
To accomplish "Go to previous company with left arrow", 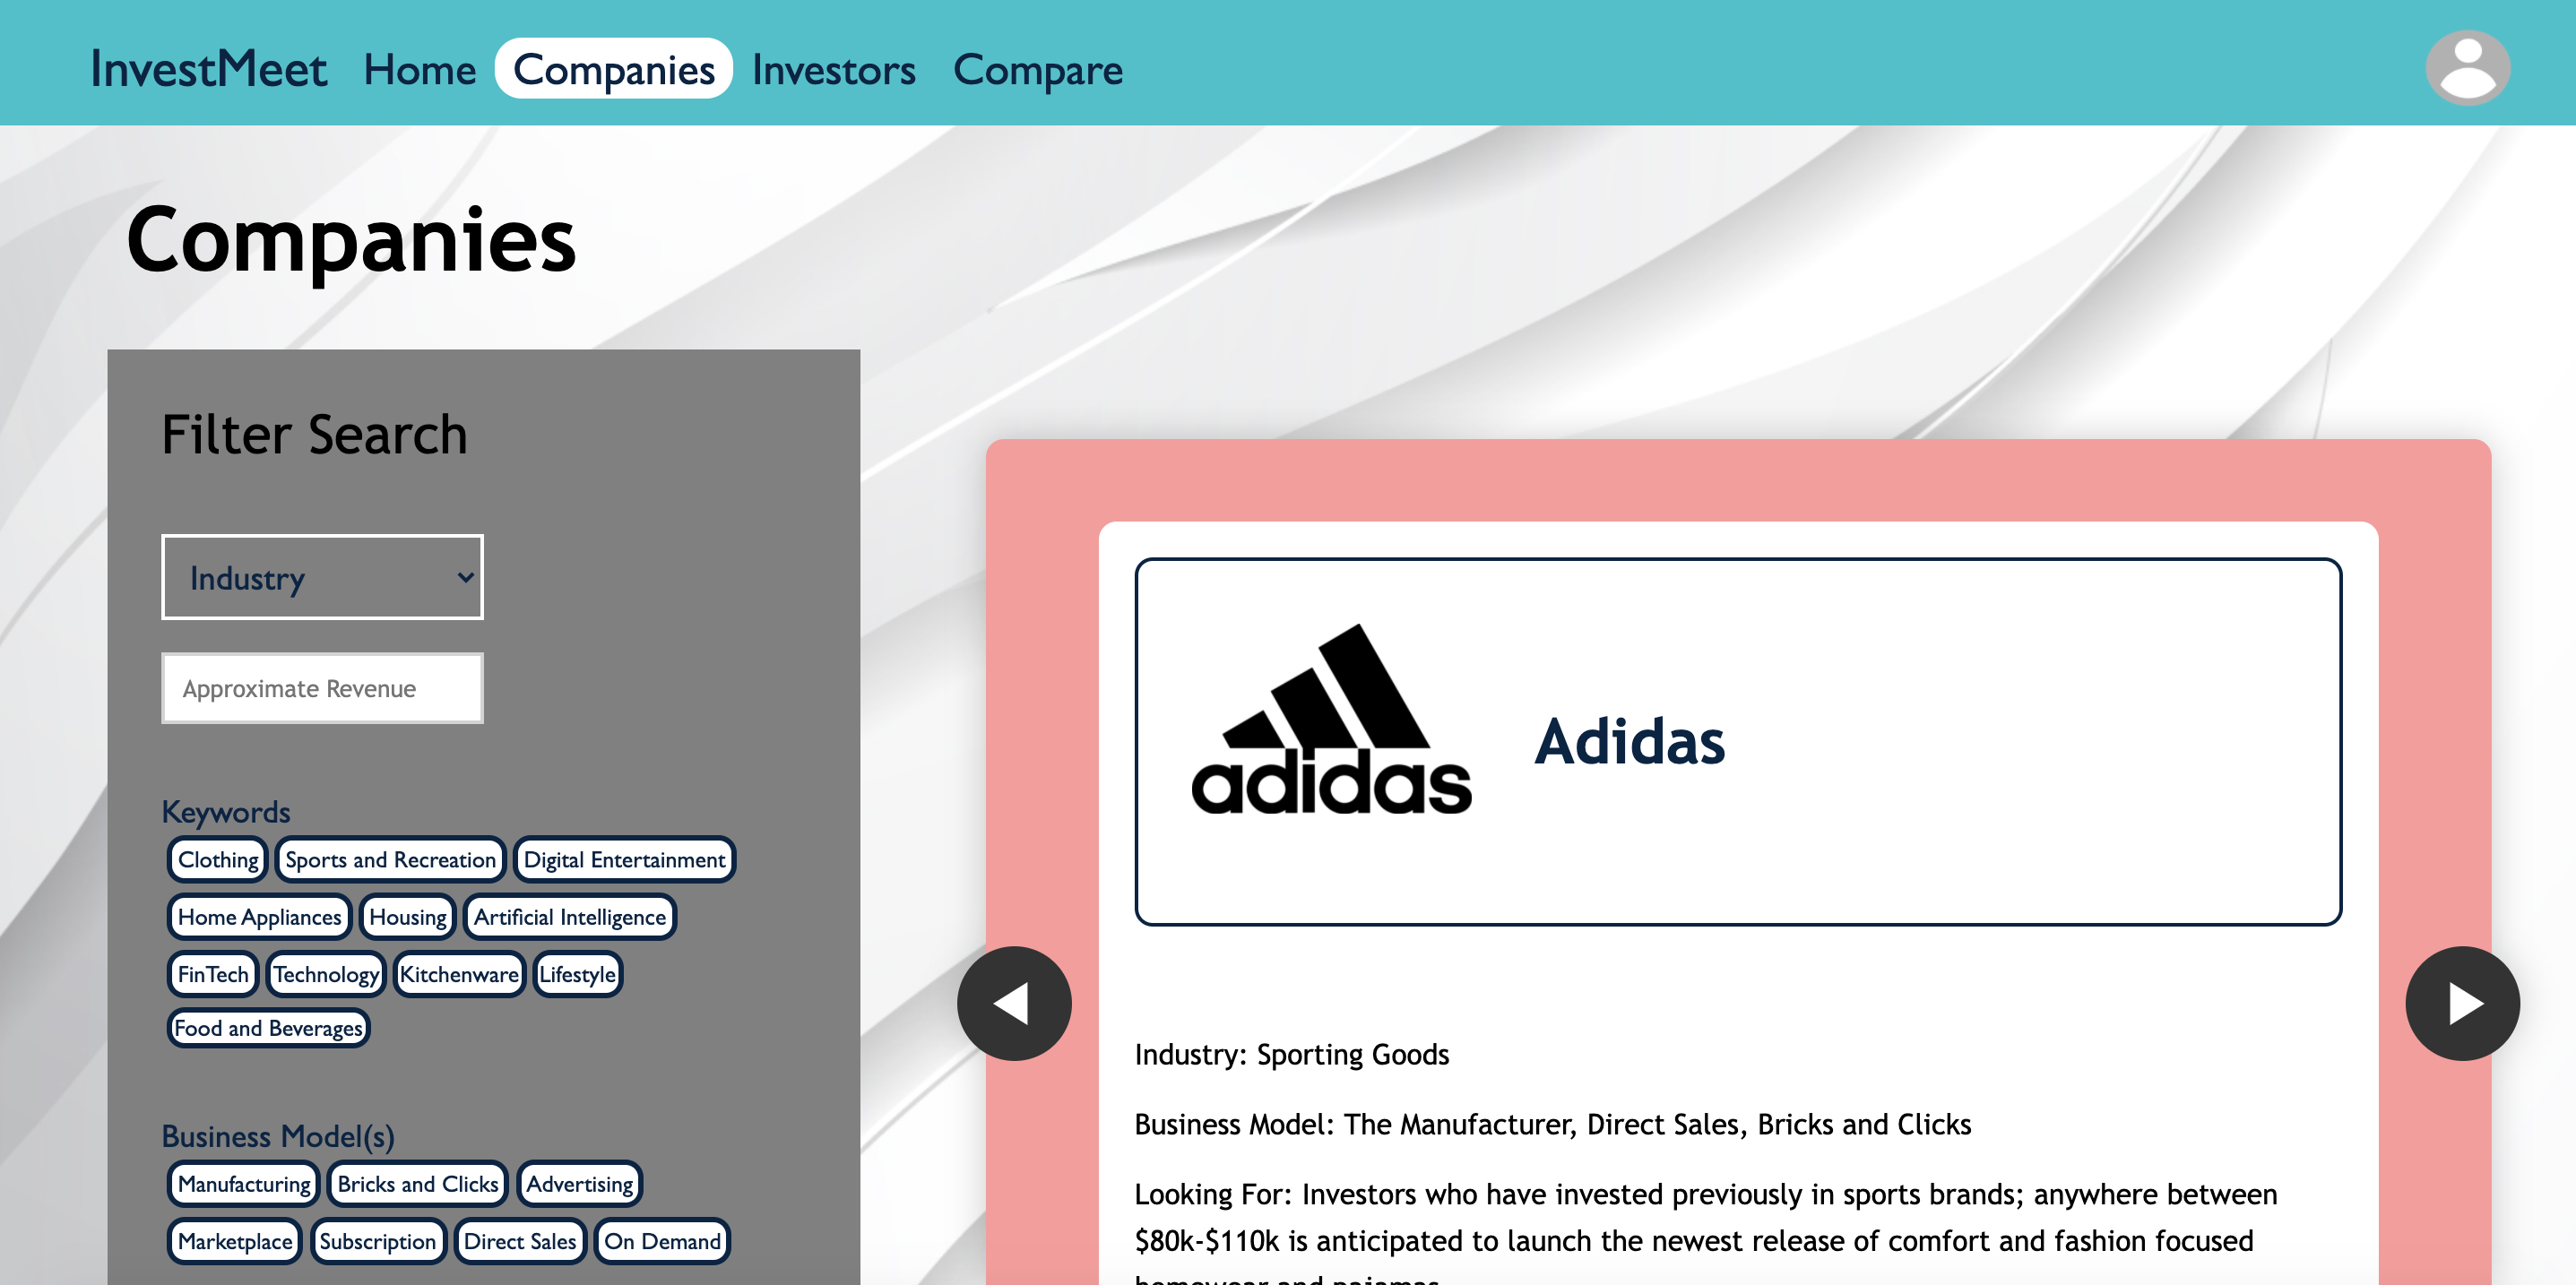I will (x=1013, y=1003).
